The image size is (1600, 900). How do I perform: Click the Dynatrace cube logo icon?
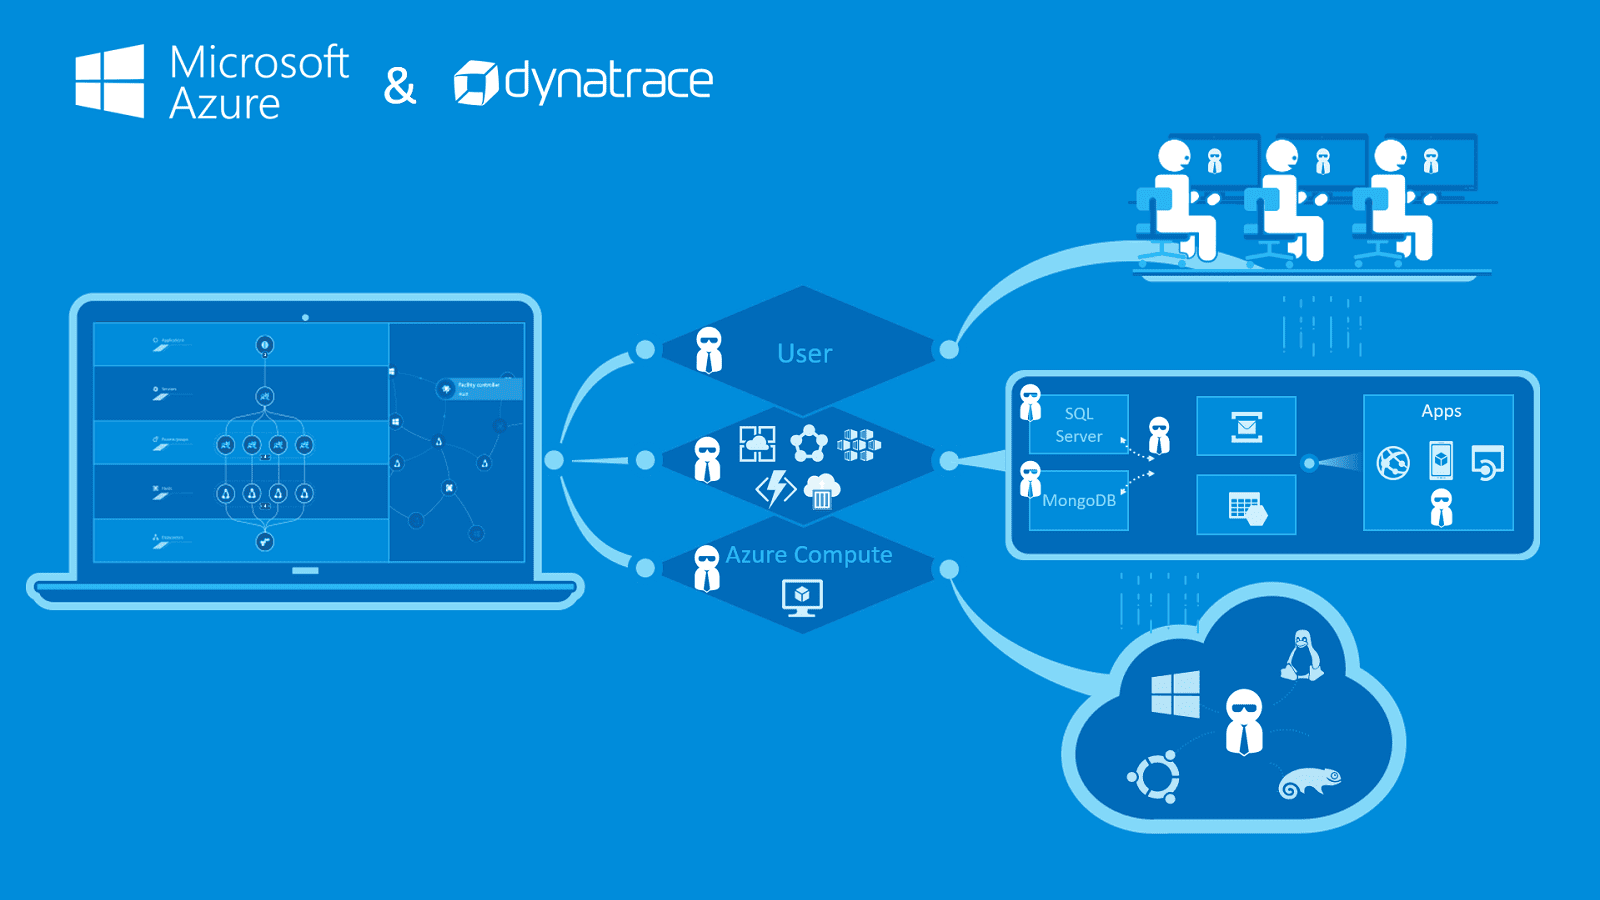click(x=476, y=83)
